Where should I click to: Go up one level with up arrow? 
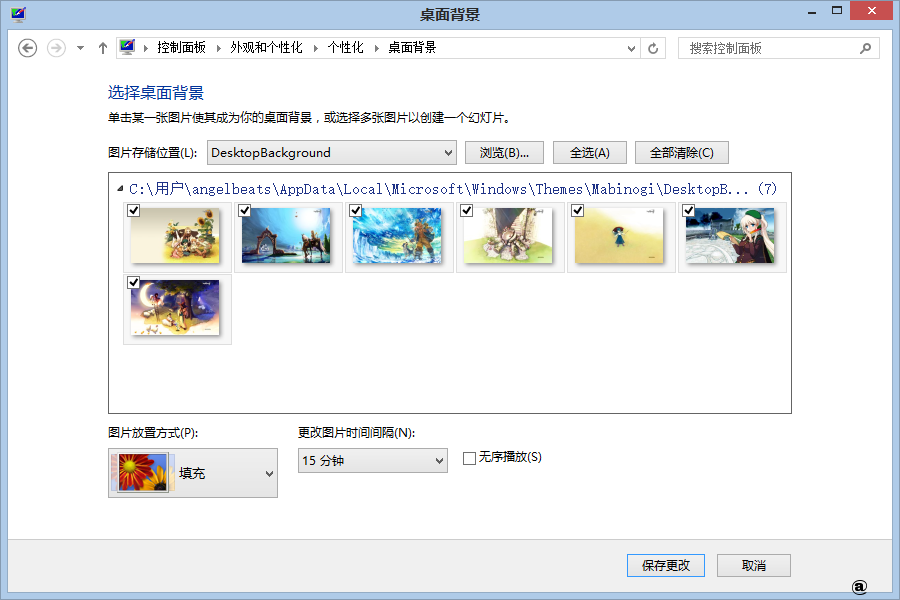pos(103,48)
